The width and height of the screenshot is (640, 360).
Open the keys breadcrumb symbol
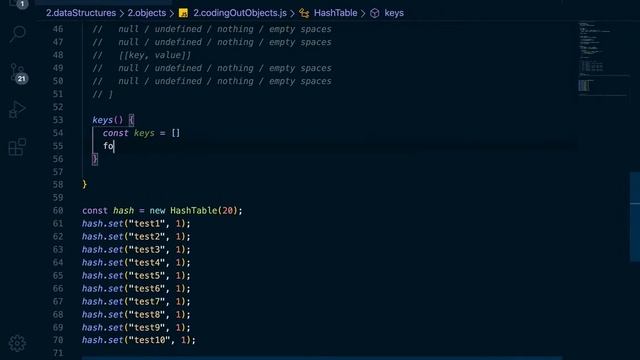coord(394,13)
